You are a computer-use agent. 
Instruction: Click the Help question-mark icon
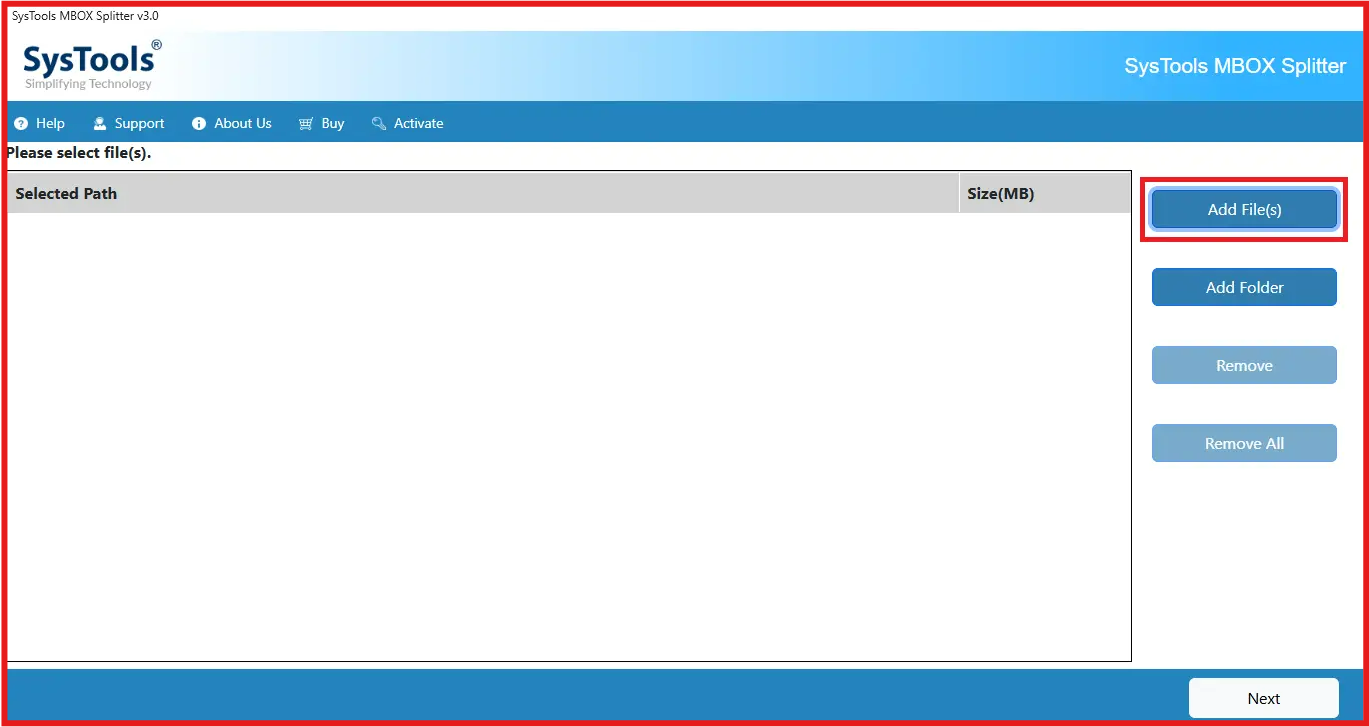tap(21, 124)
